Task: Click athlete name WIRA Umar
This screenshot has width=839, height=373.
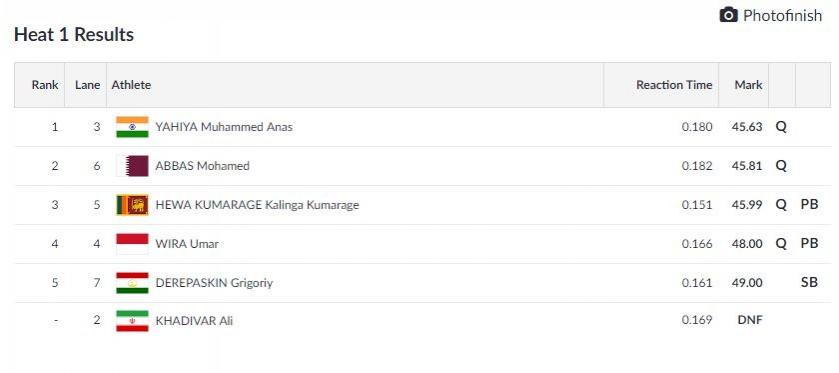Action: point(187,244)
